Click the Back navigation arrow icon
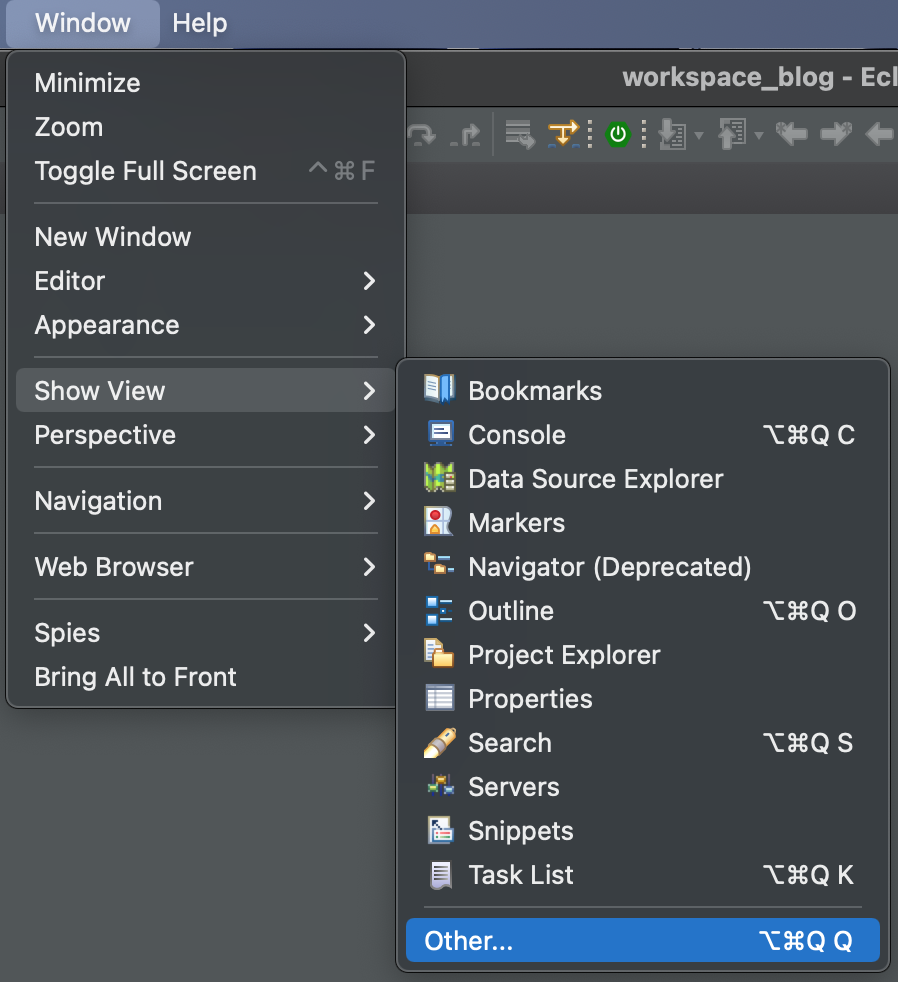The image size is (898, 982). (879, 134)
